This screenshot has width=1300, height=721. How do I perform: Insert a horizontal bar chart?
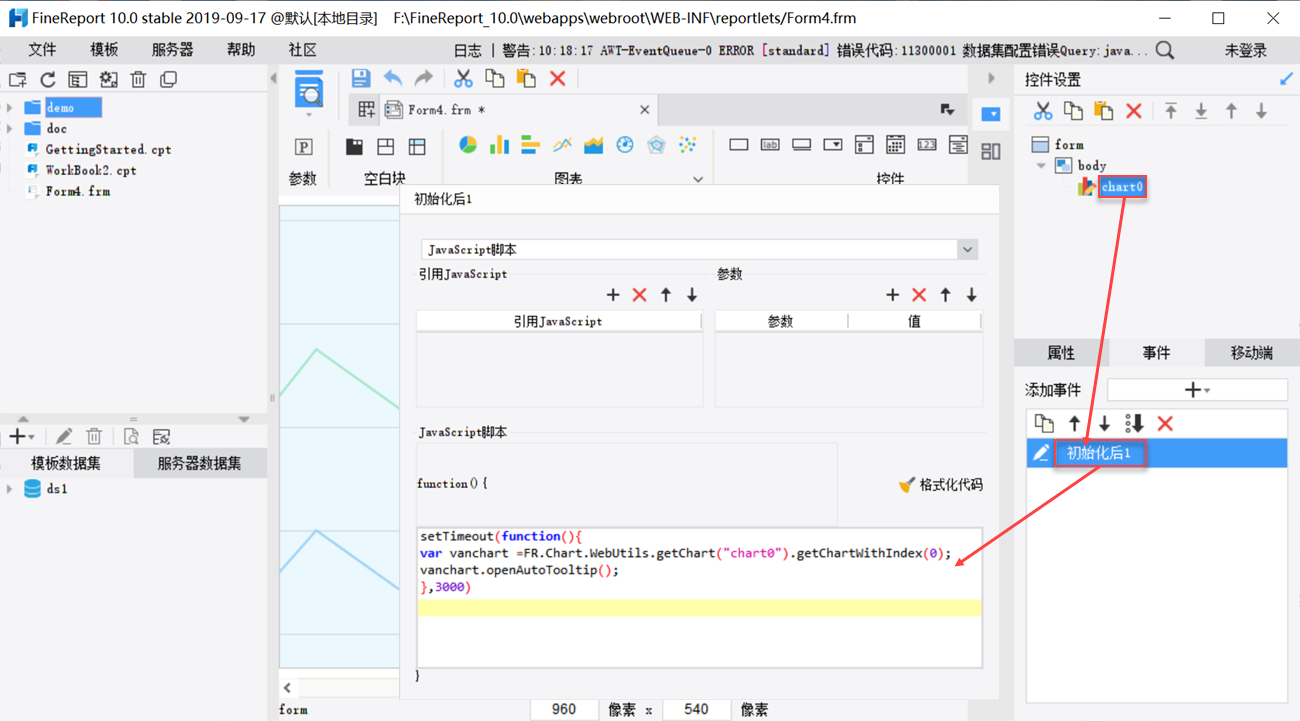pos(530,145)
